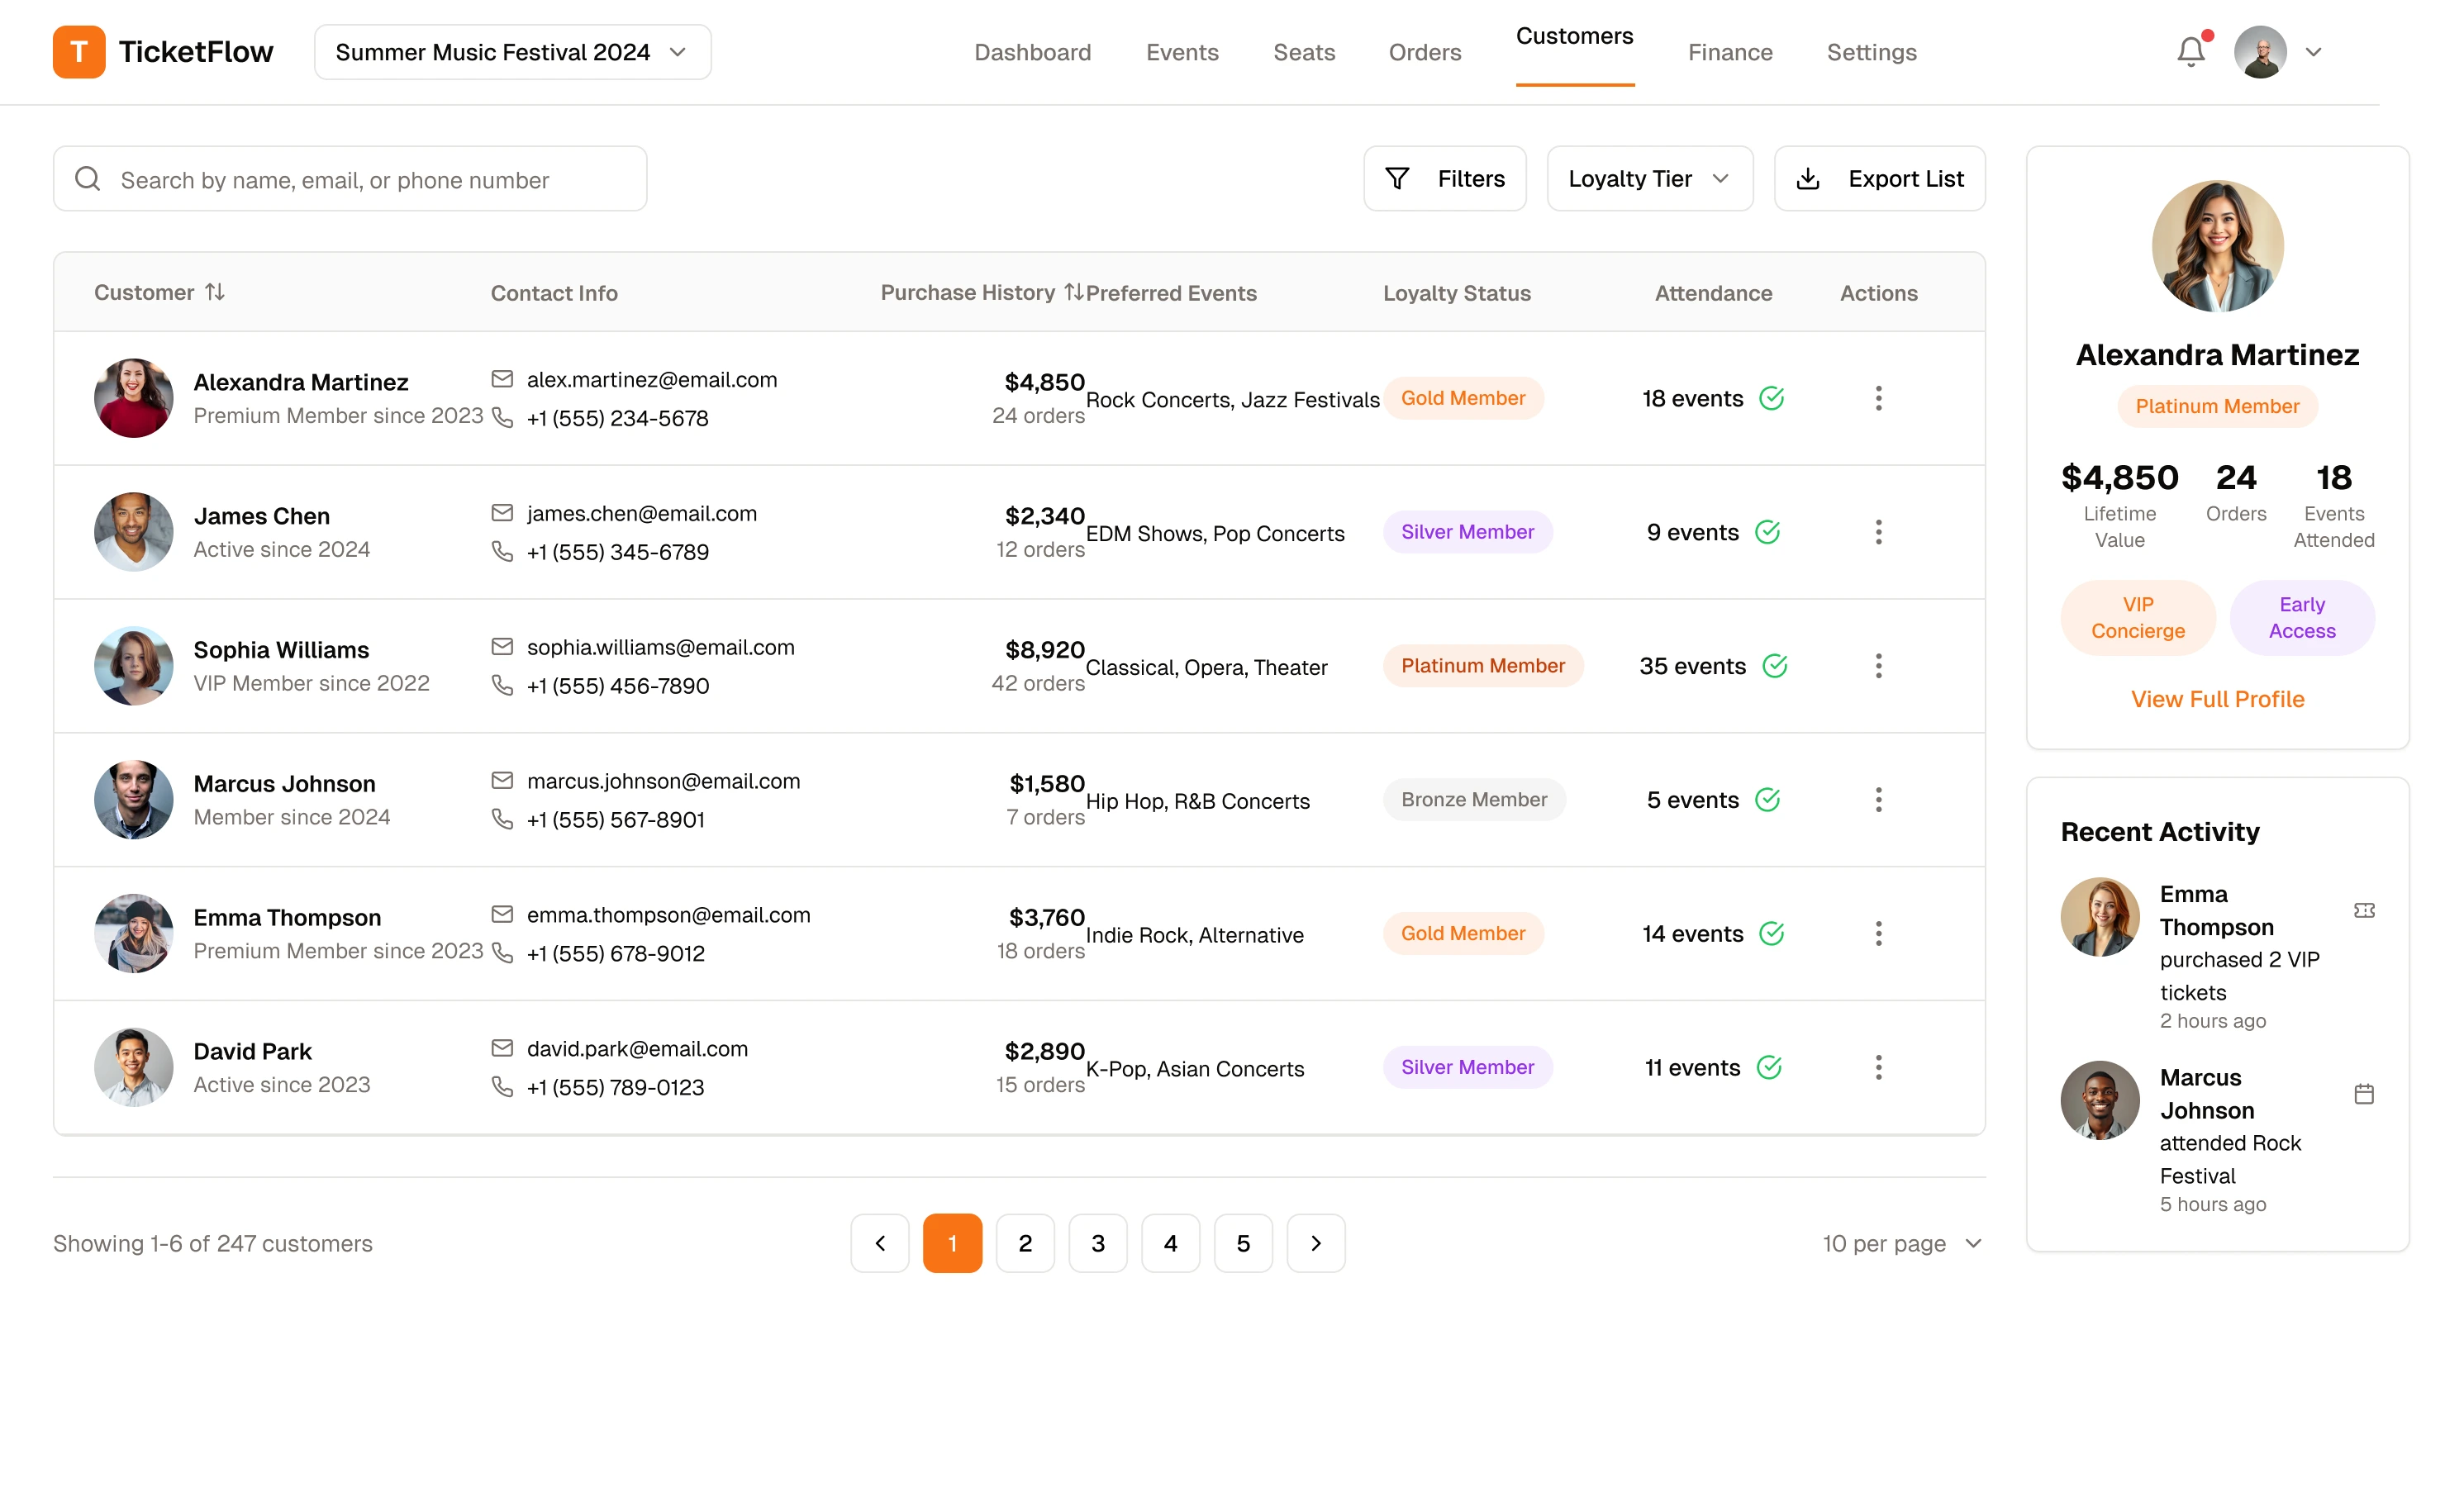Viewport: 2464px width, 1487px height.
Task: Click email icon for Marcus Johnson
Action: [502, 781]
